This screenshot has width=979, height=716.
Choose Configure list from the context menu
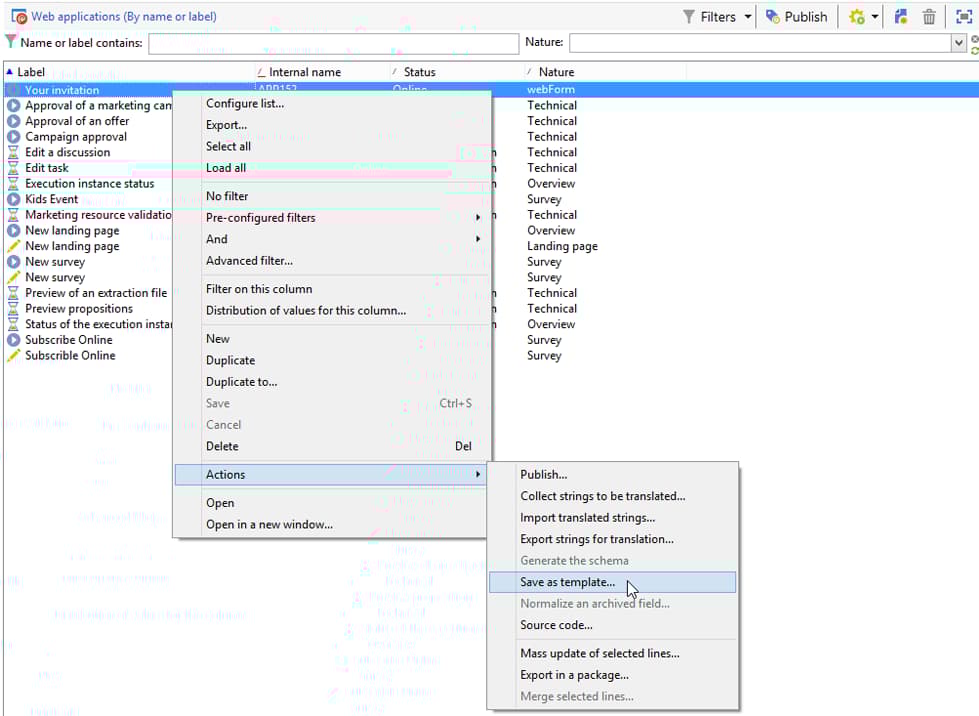(x=262, y=103)
